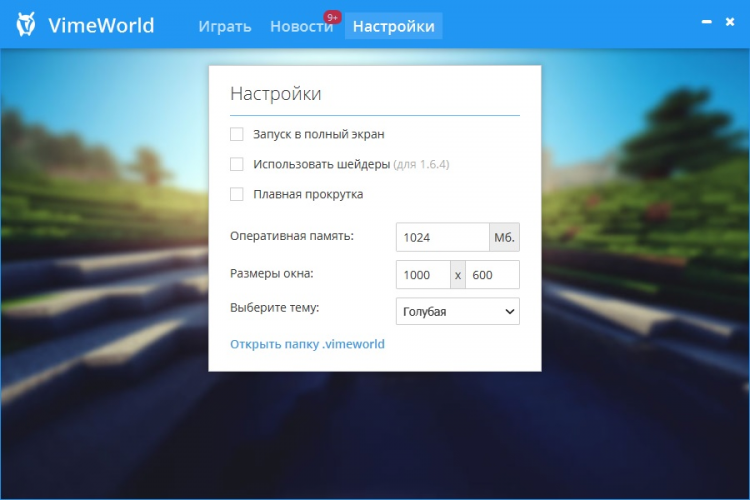Click the window height field 600
Viewport: 750px width, 500px height.
click(492, 275)
